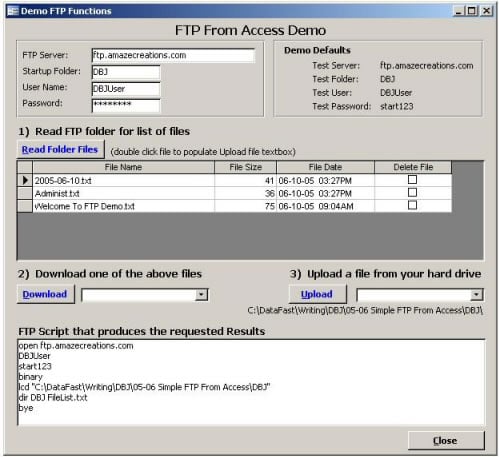Image resolution: width=499 pixels, height=457 pixels.
Task: Click the file date cell of 2005-06-10.txt
Action: (325, 180)
